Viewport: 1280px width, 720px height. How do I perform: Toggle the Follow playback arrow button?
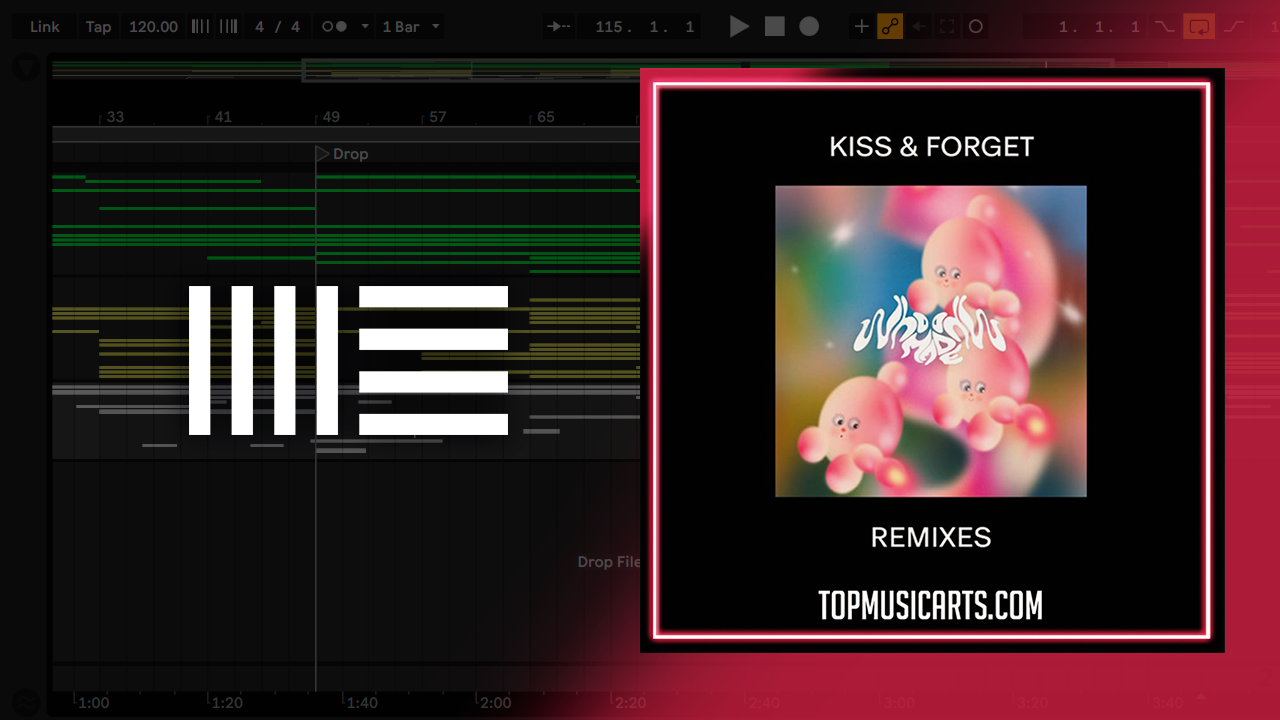[x=560, y=27]
